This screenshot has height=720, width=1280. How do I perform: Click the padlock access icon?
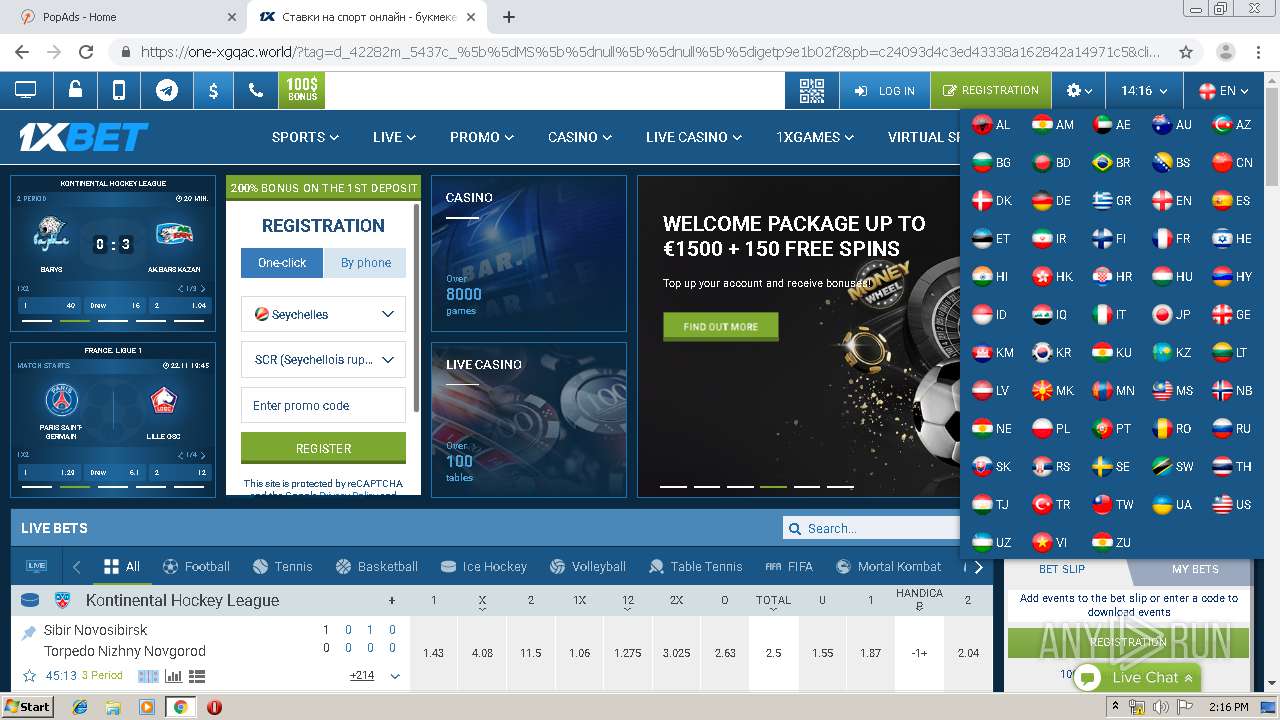pos(75,90)
